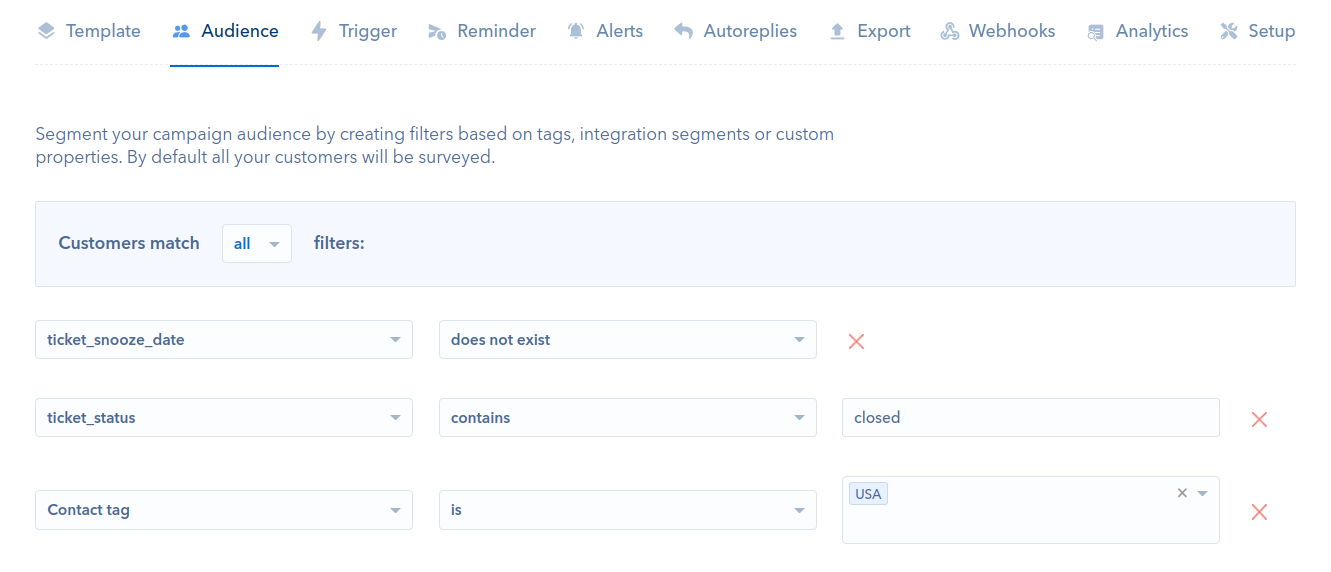
Task: Open the Reminder tab
Action: click(x=481, y=31)
